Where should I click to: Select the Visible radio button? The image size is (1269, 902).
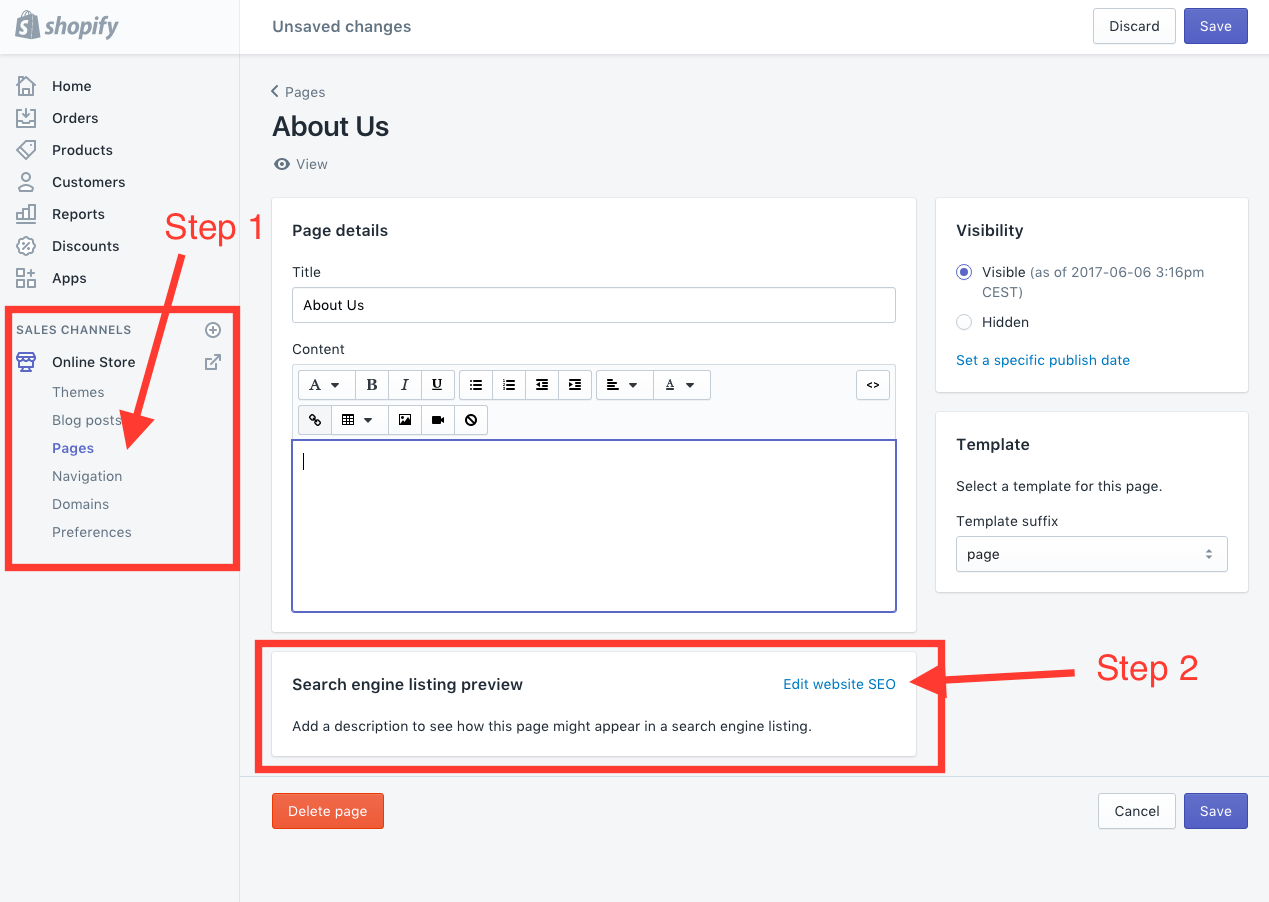[964, 272]
